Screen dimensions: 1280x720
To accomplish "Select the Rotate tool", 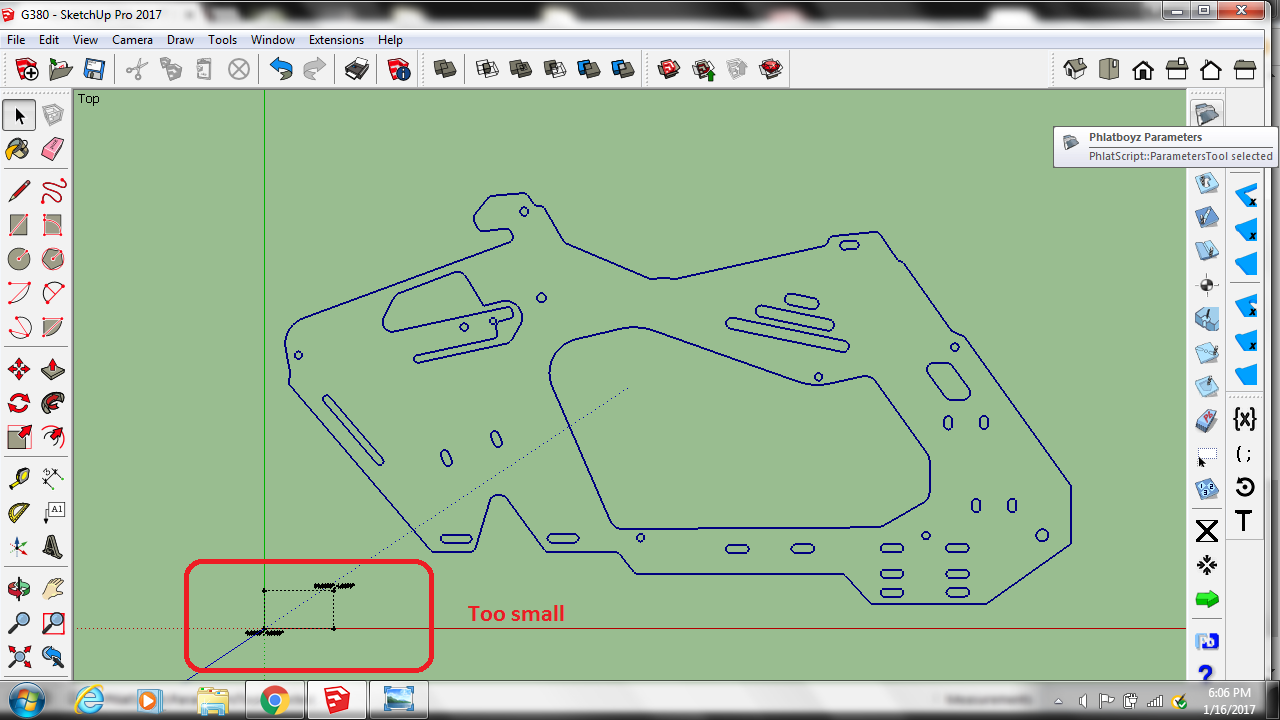I will point(18,403).
